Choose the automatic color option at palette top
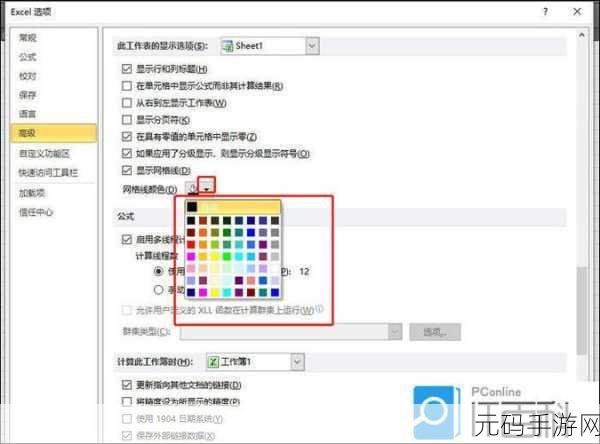This screenshot has height=444, width=600. 233,207
